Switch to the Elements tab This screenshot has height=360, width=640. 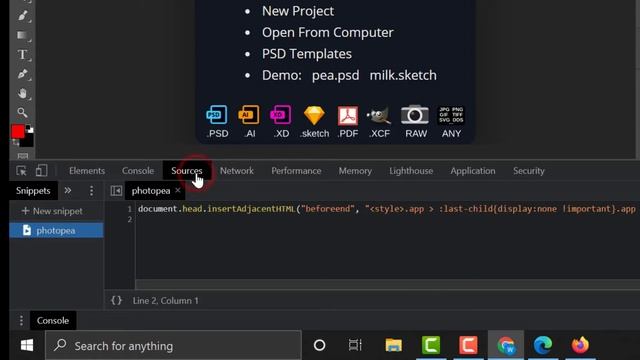[87, 171]
